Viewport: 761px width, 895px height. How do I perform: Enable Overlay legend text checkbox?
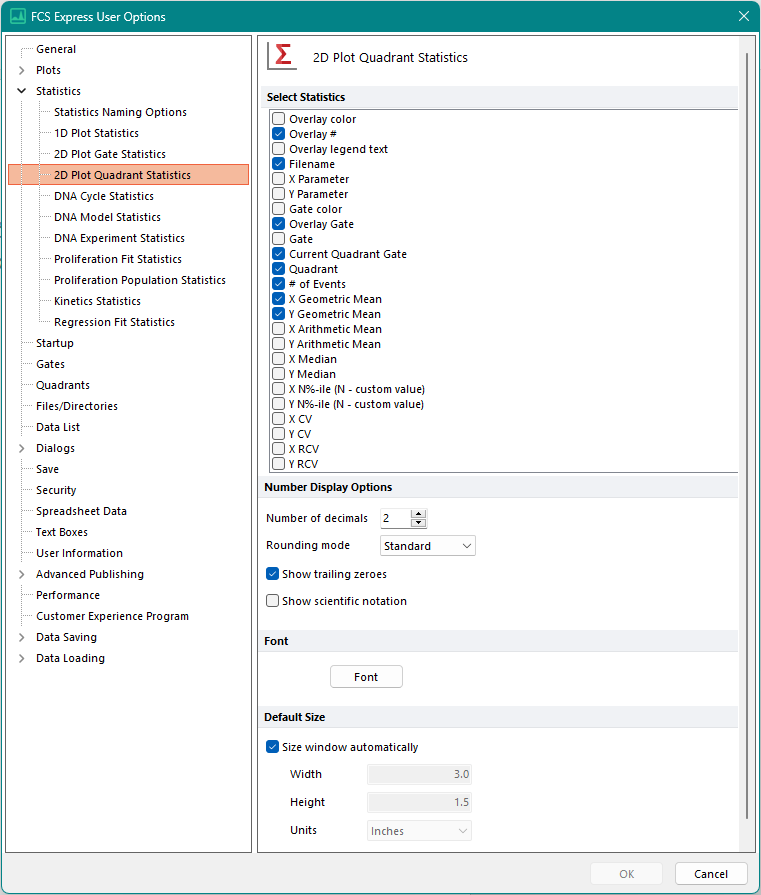pyautogui.click(x=279, y=148)
